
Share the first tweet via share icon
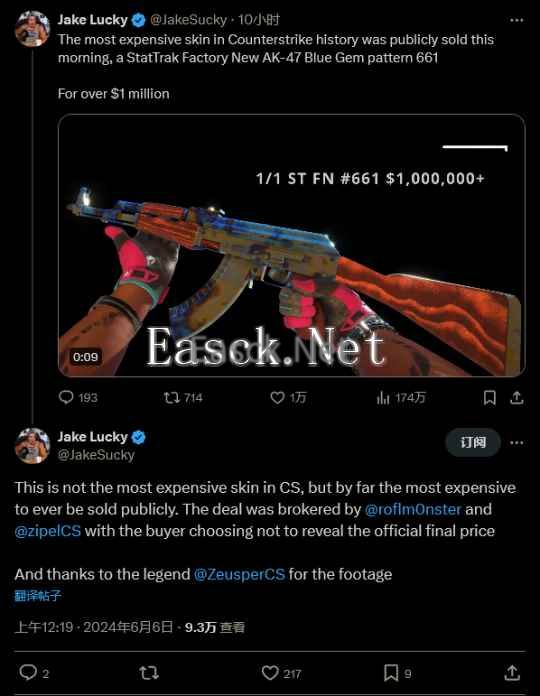point(516,397)
